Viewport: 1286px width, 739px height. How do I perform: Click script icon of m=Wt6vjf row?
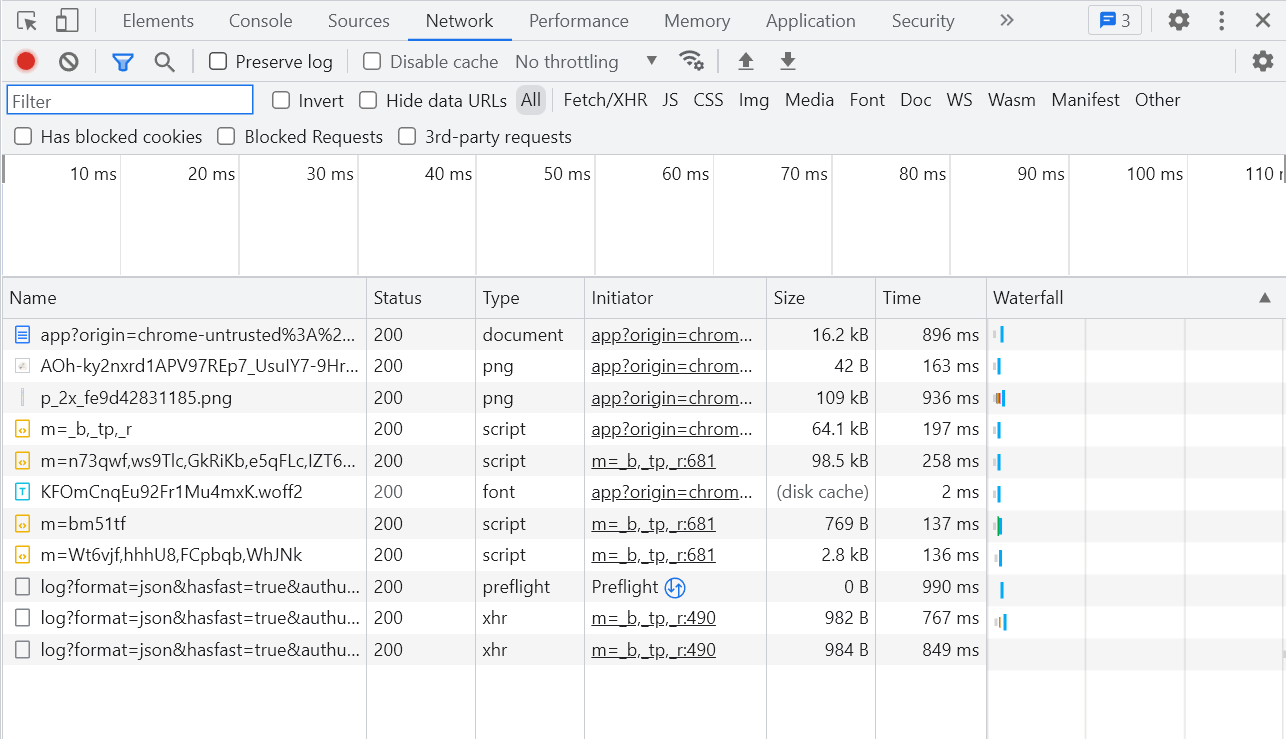(22, 555)
